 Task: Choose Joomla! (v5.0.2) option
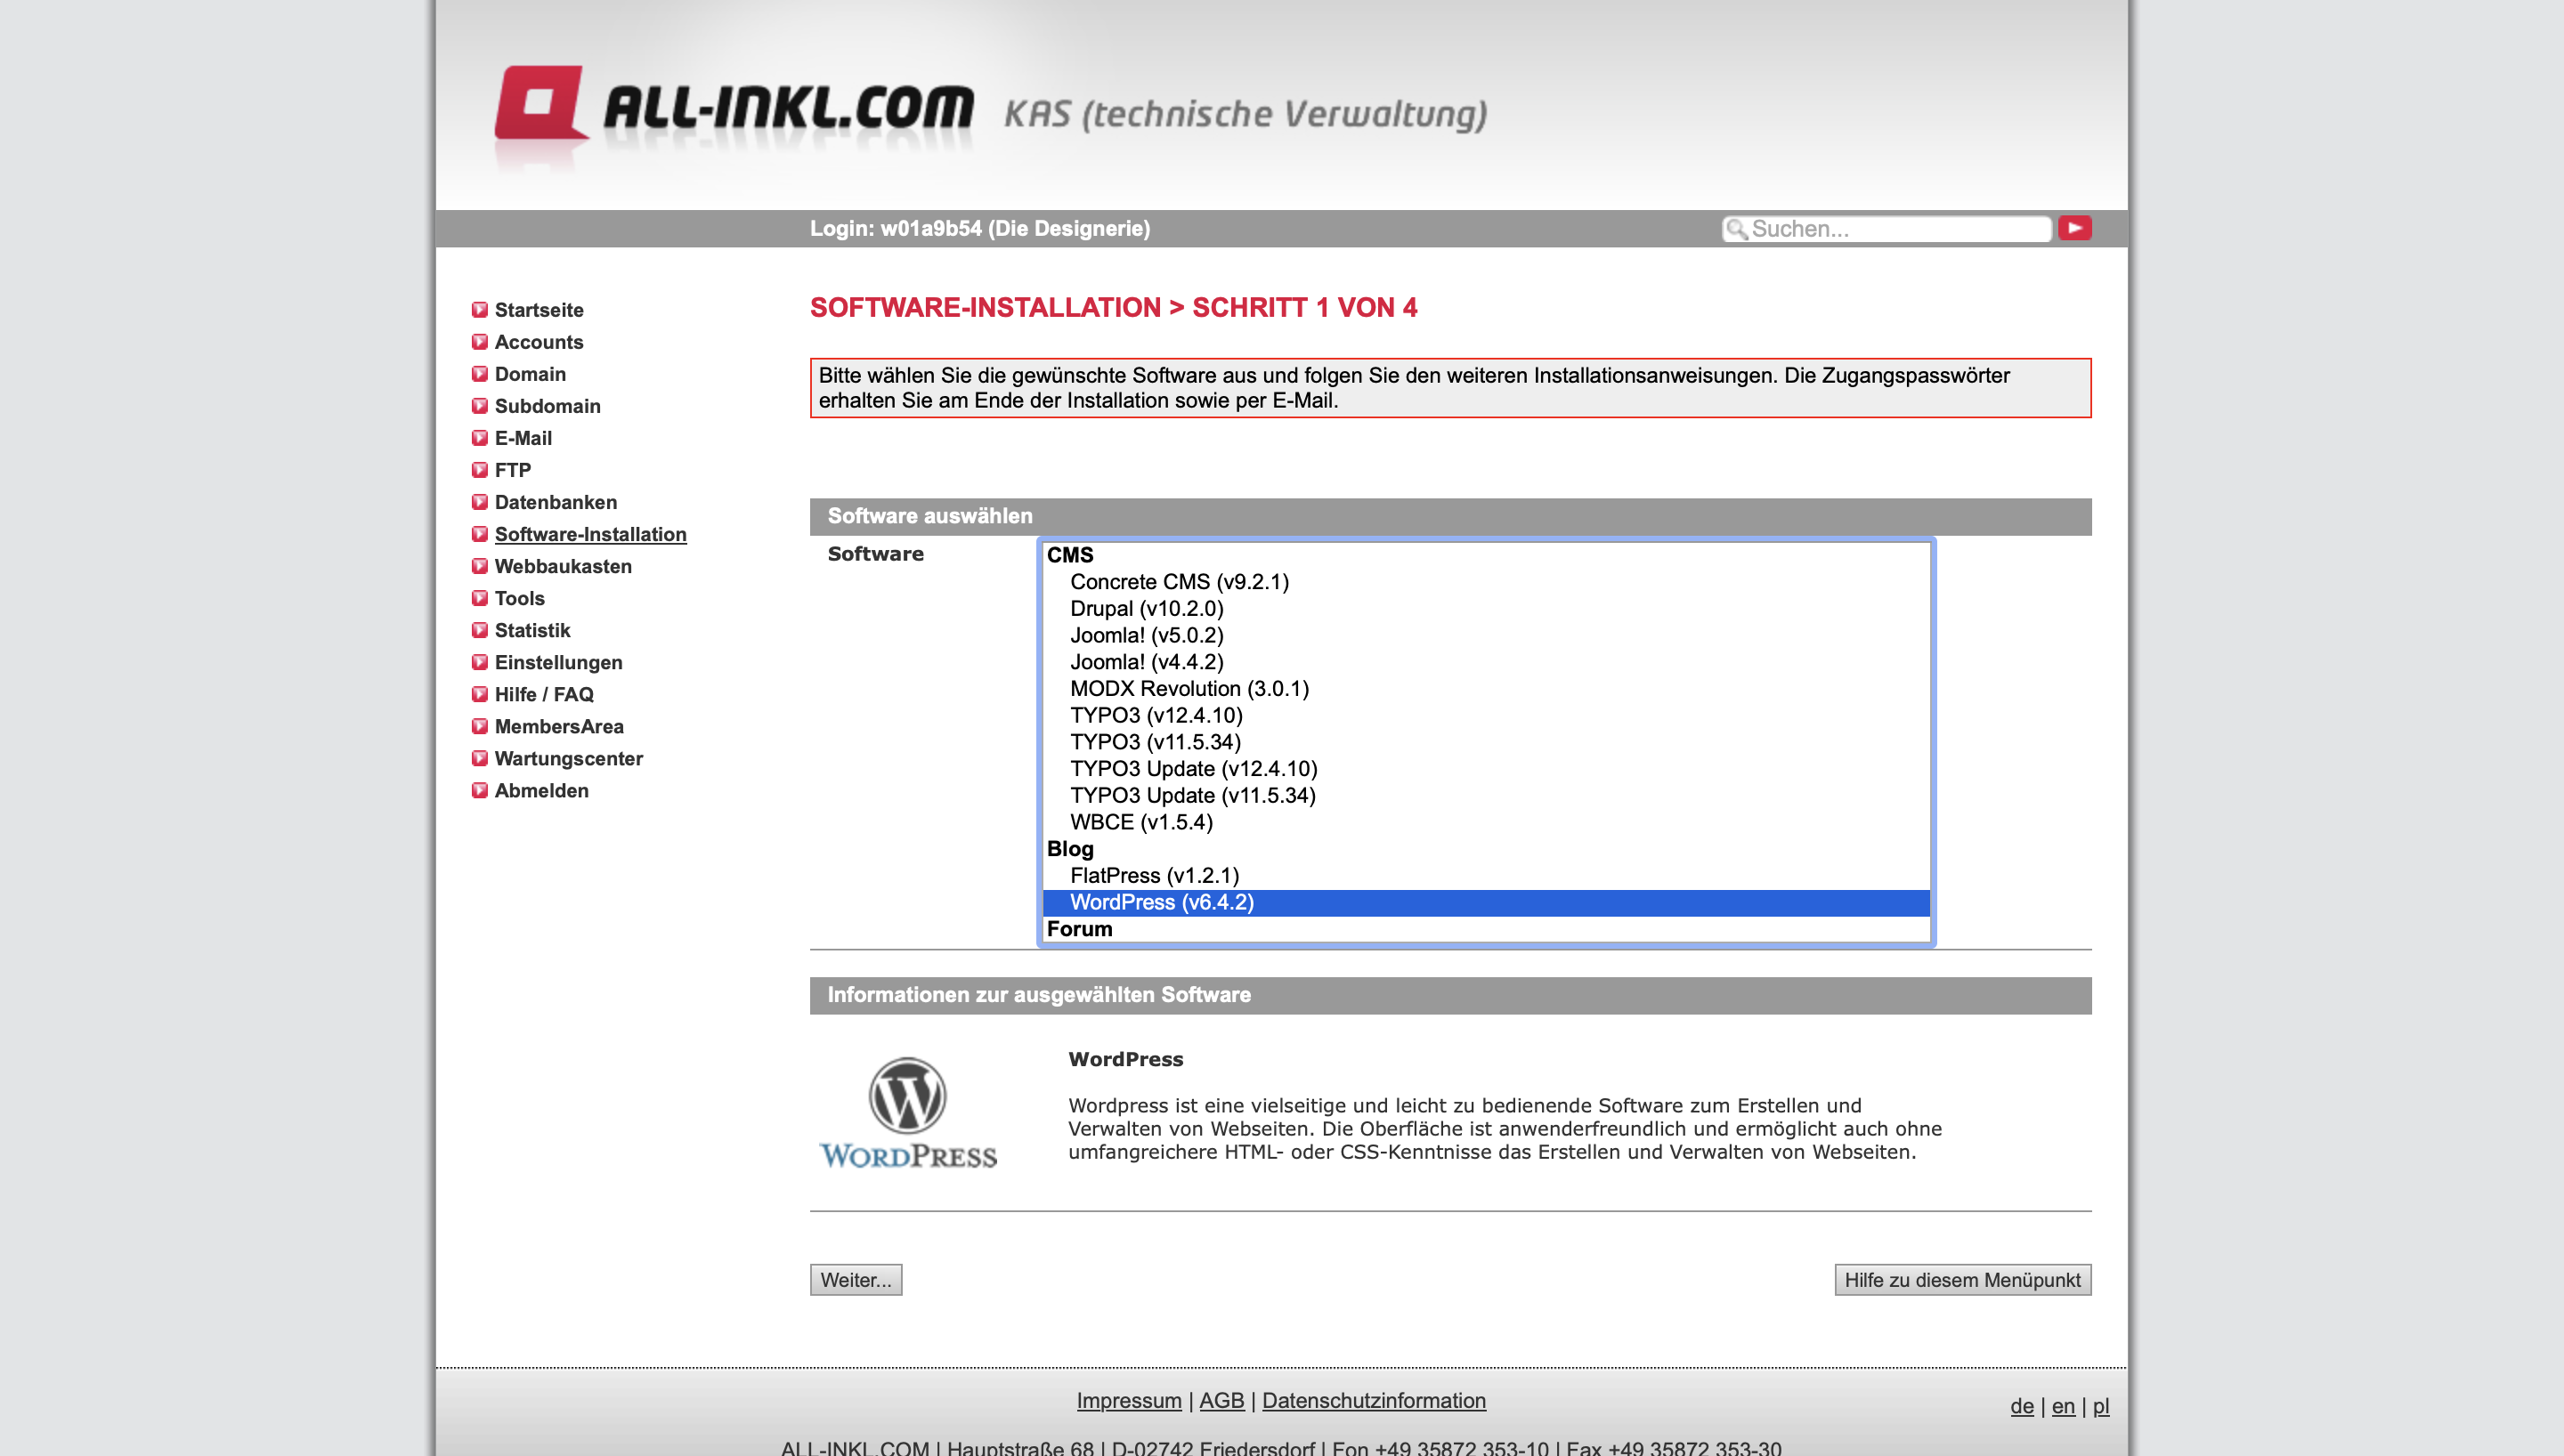[1486, 635]
